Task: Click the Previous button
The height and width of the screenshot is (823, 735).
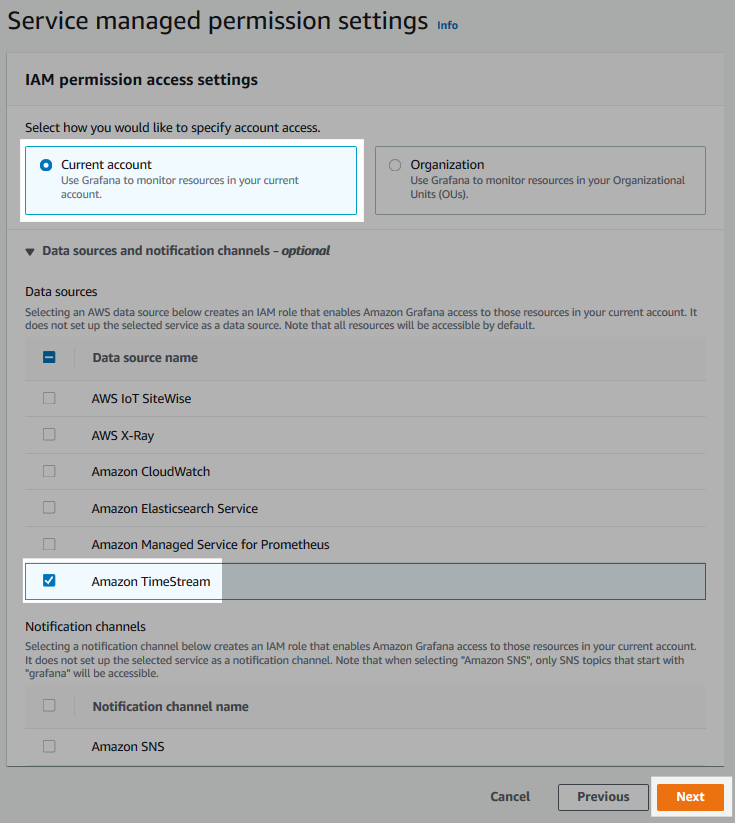Action: tap(603, 797)
